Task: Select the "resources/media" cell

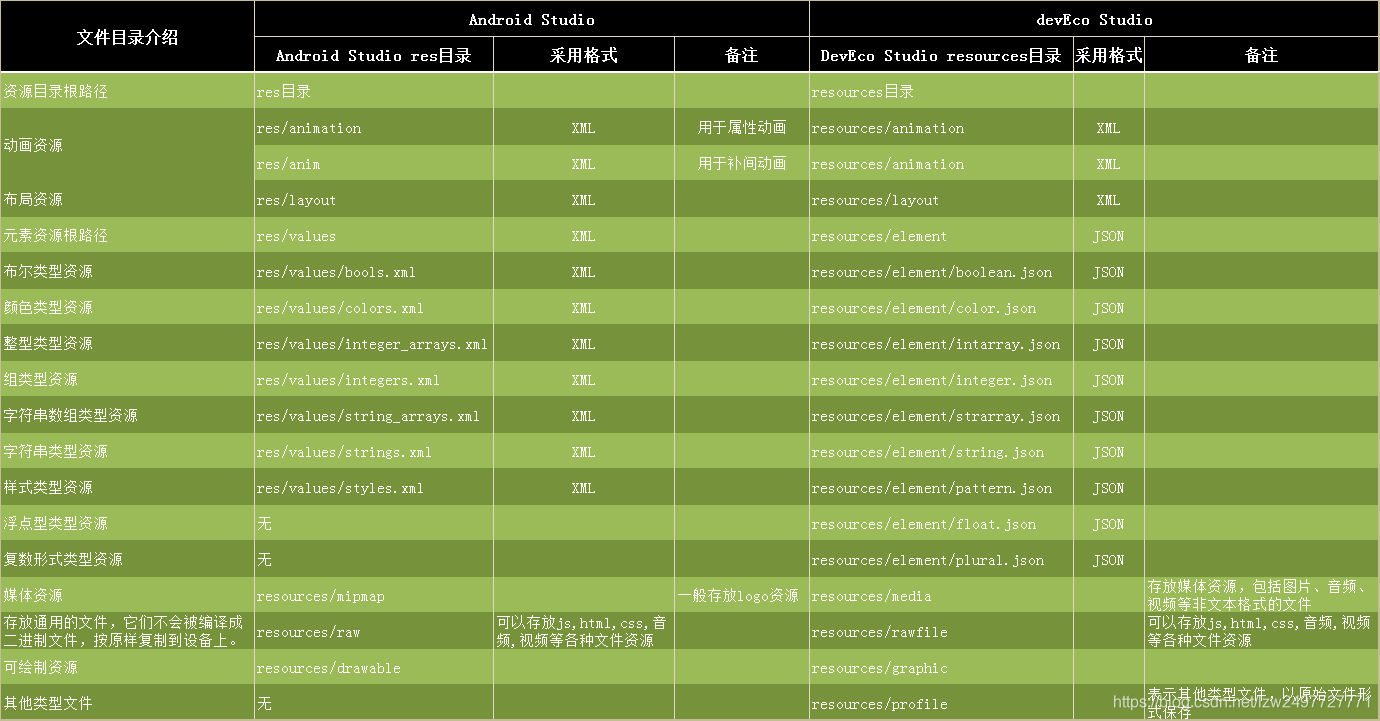Action: [x=870, y=596]
